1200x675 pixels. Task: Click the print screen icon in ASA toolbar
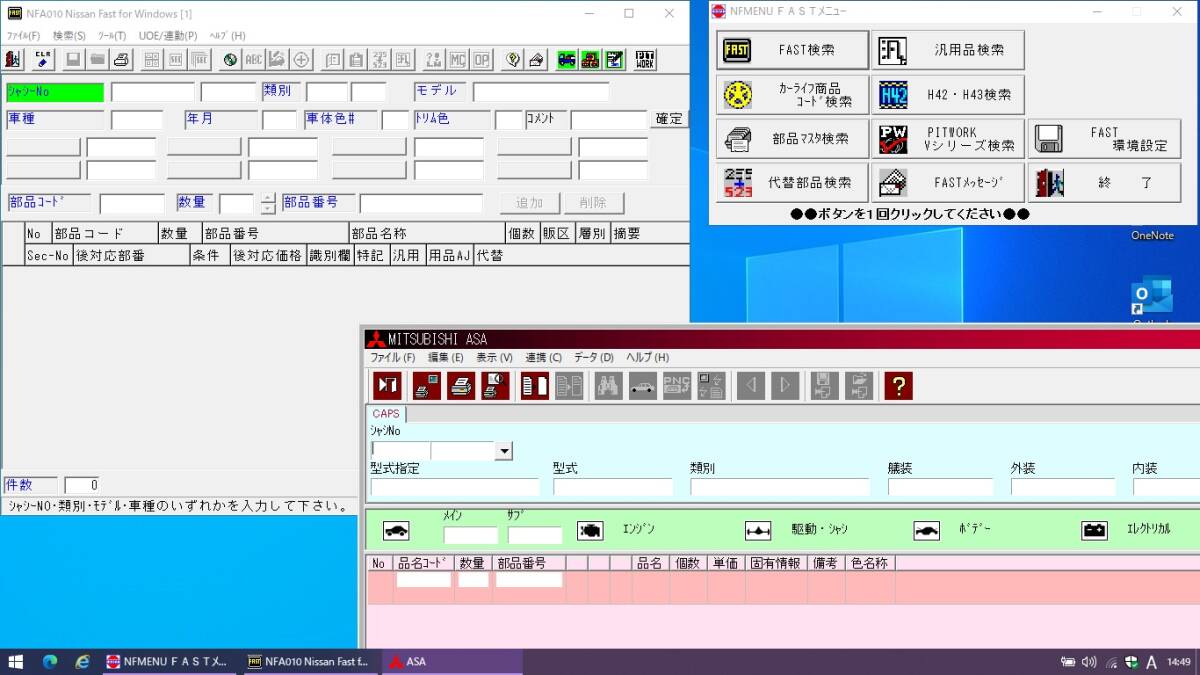tap(427, 385)
